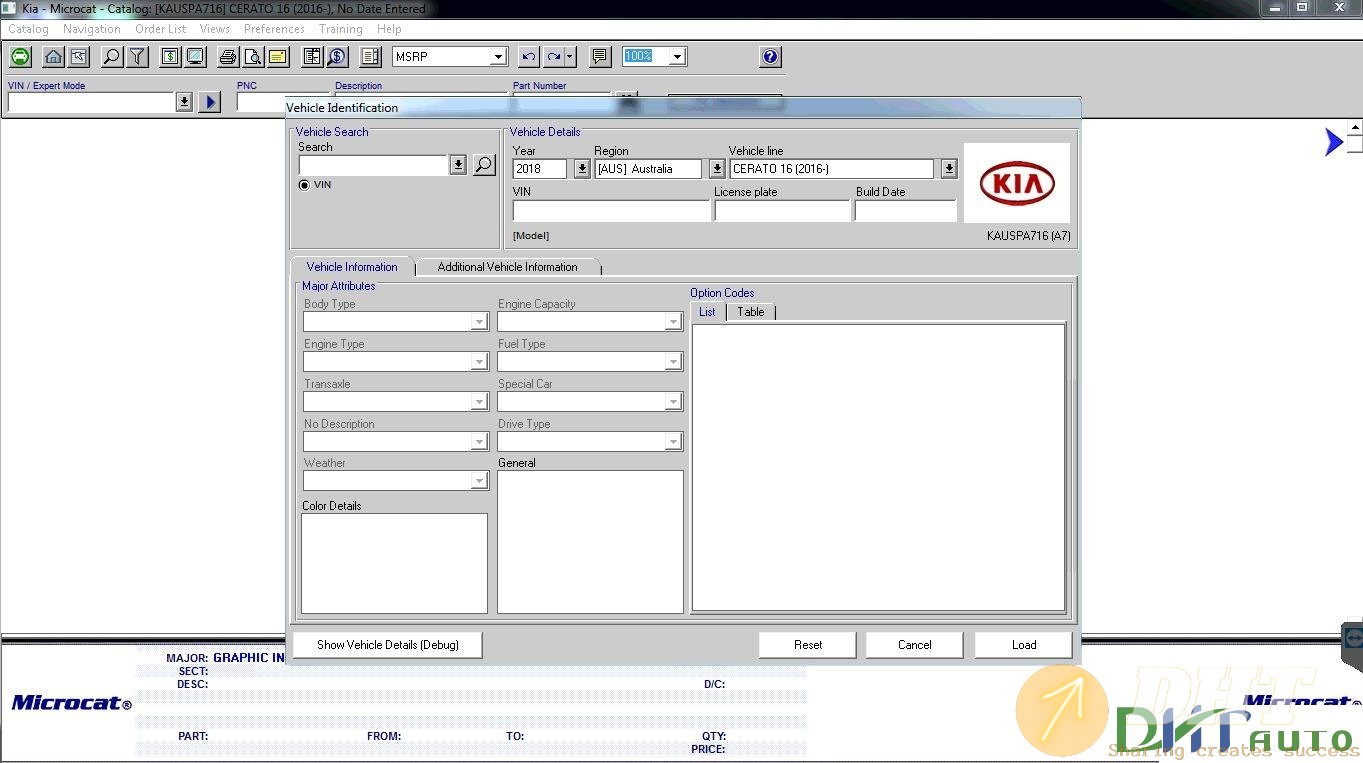
Task: Click the order list document icon
Action: pyautogui.click(x=312, y=57)
